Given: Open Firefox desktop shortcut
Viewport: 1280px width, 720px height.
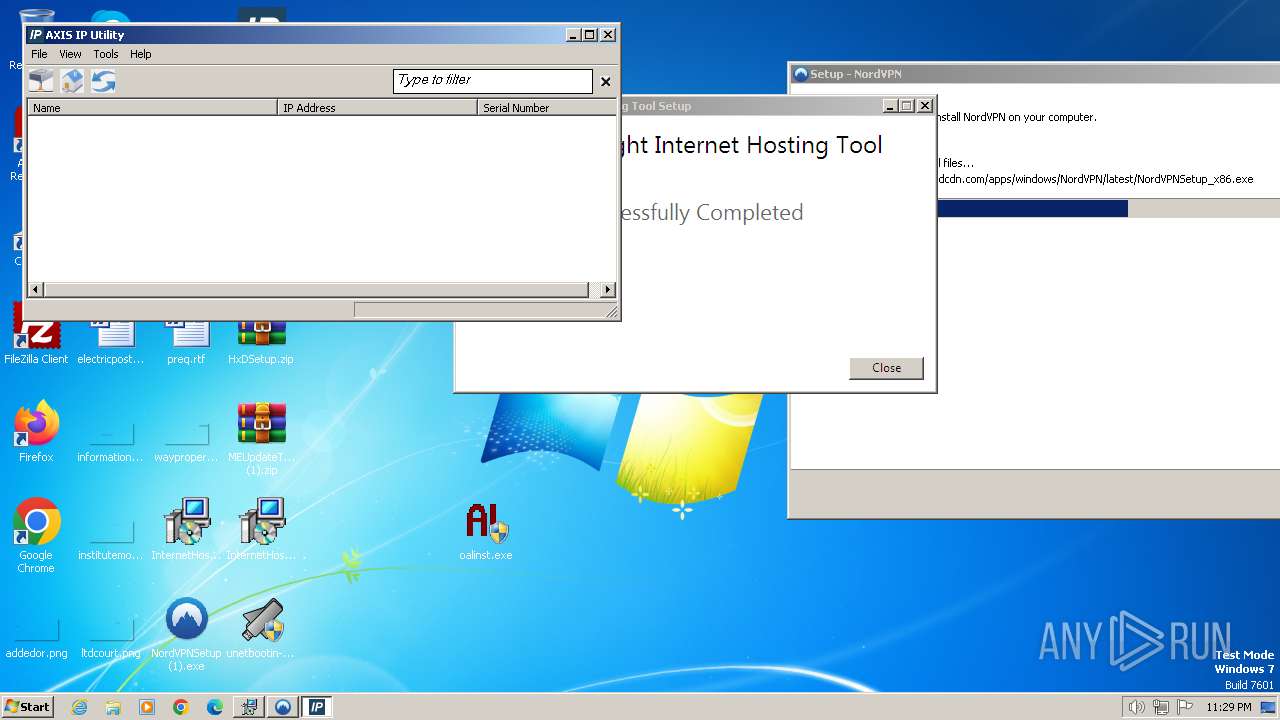Looking at the screenshot, I should 36,432.
